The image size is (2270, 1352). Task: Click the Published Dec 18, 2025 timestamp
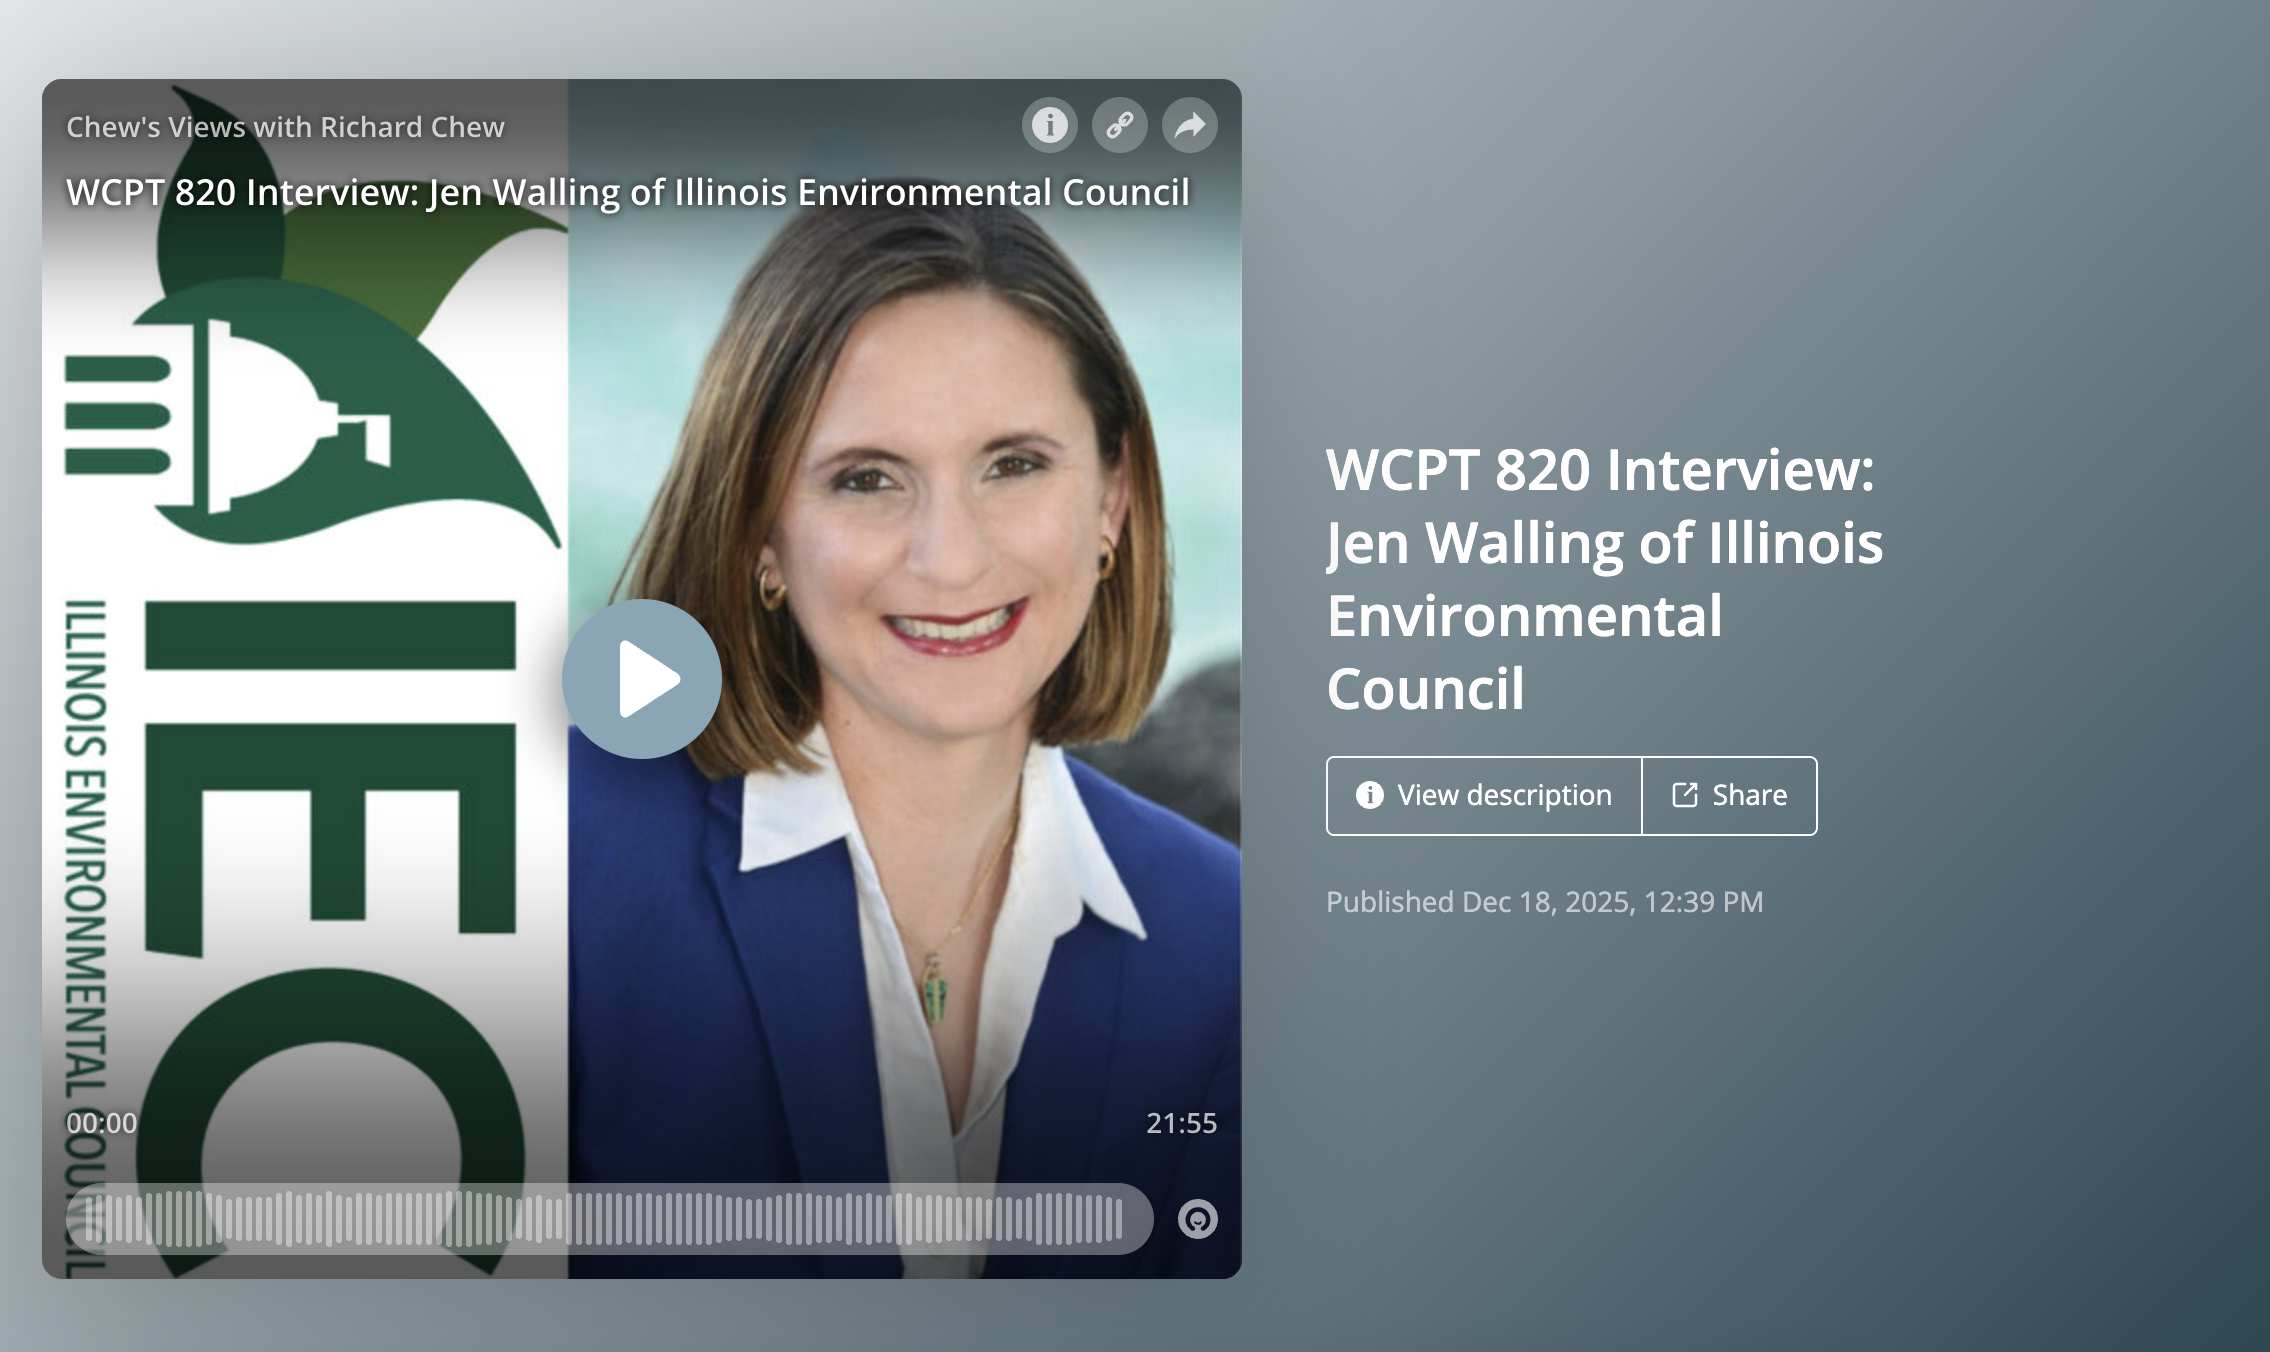click(x=1543, y=902)
